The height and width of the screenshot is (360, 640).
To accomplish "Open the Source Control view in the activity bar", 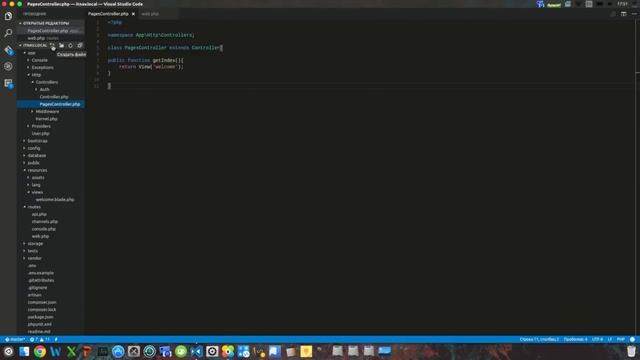I will point(8,50).
